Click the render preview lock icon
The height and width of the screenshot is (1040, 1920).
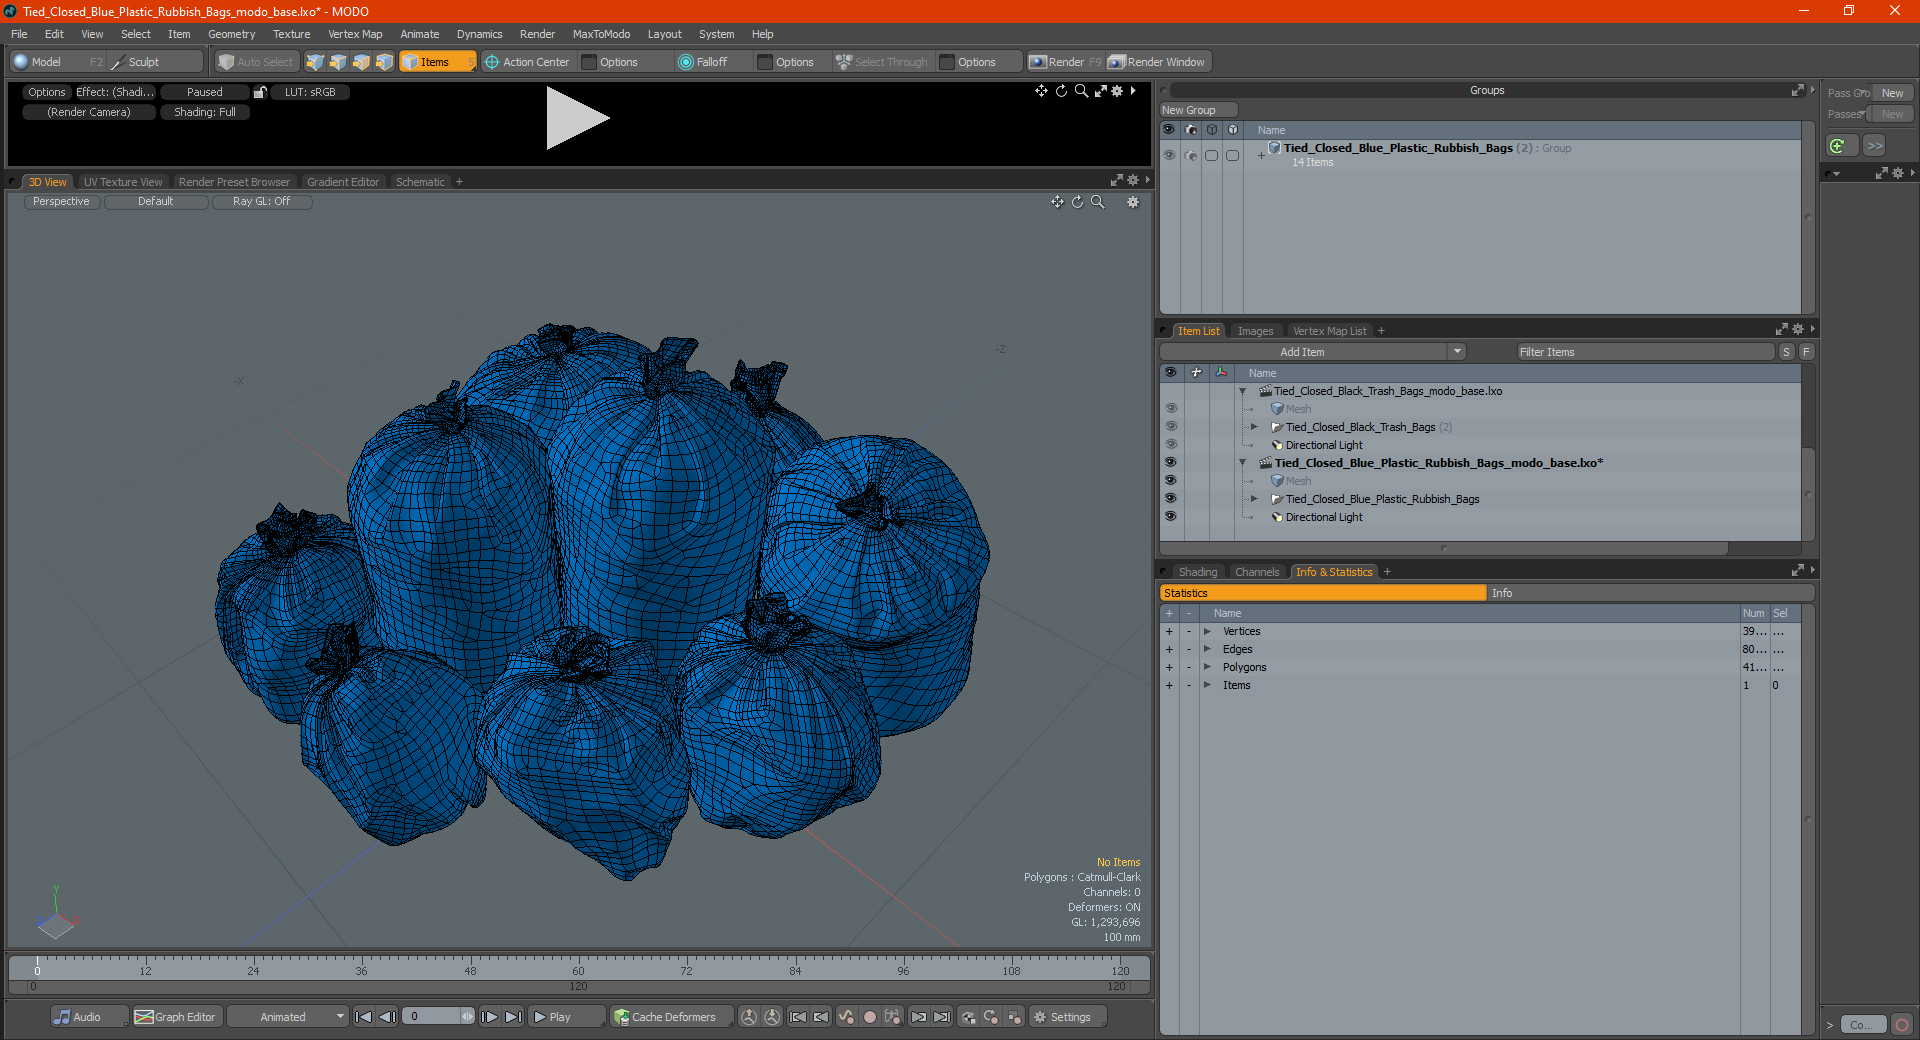pos(260,92)
